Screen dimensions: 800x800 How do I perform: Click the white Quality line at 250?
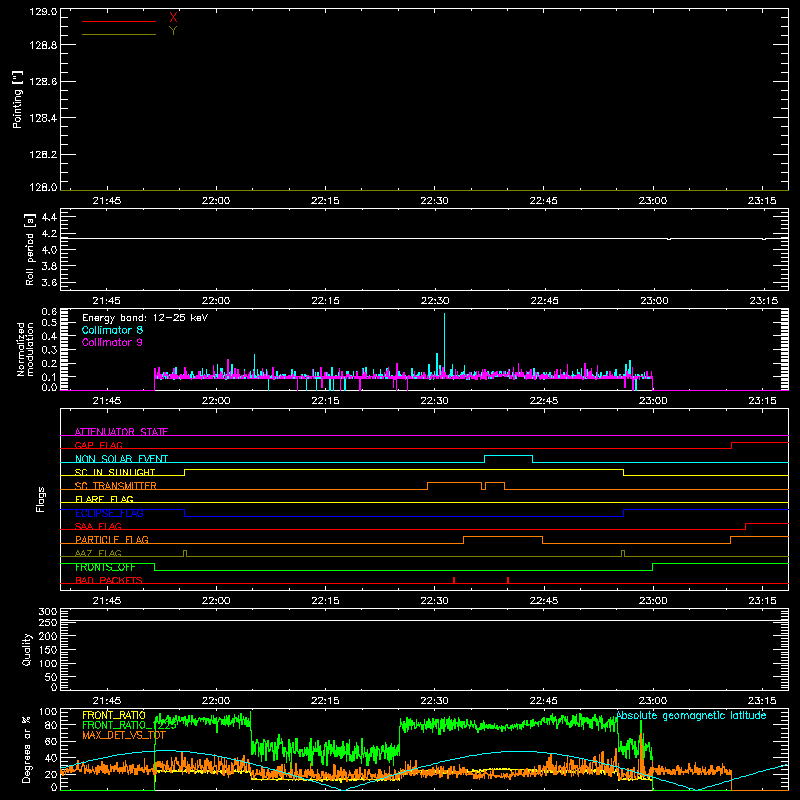424,620
